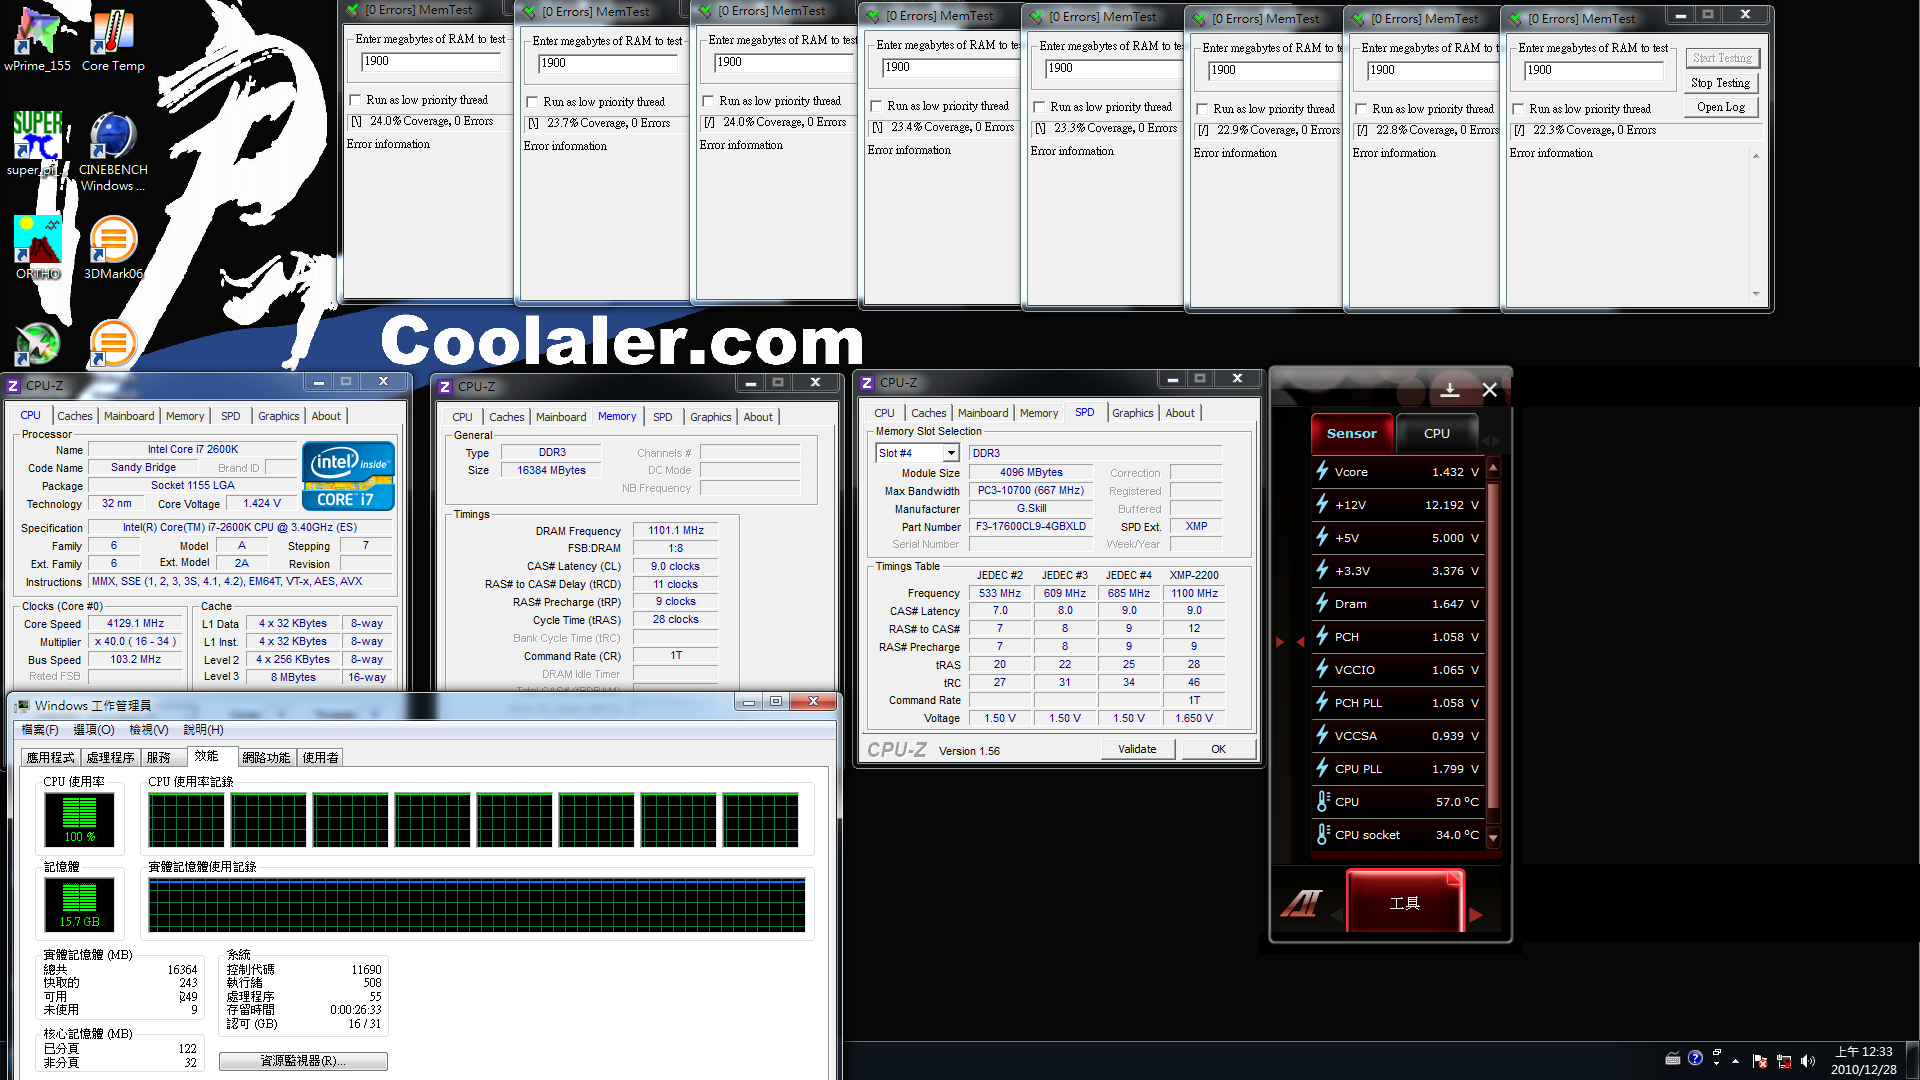Show hidden tray icons arrow
The image size is (1920, 1080).
(x=1735, y=1061)
